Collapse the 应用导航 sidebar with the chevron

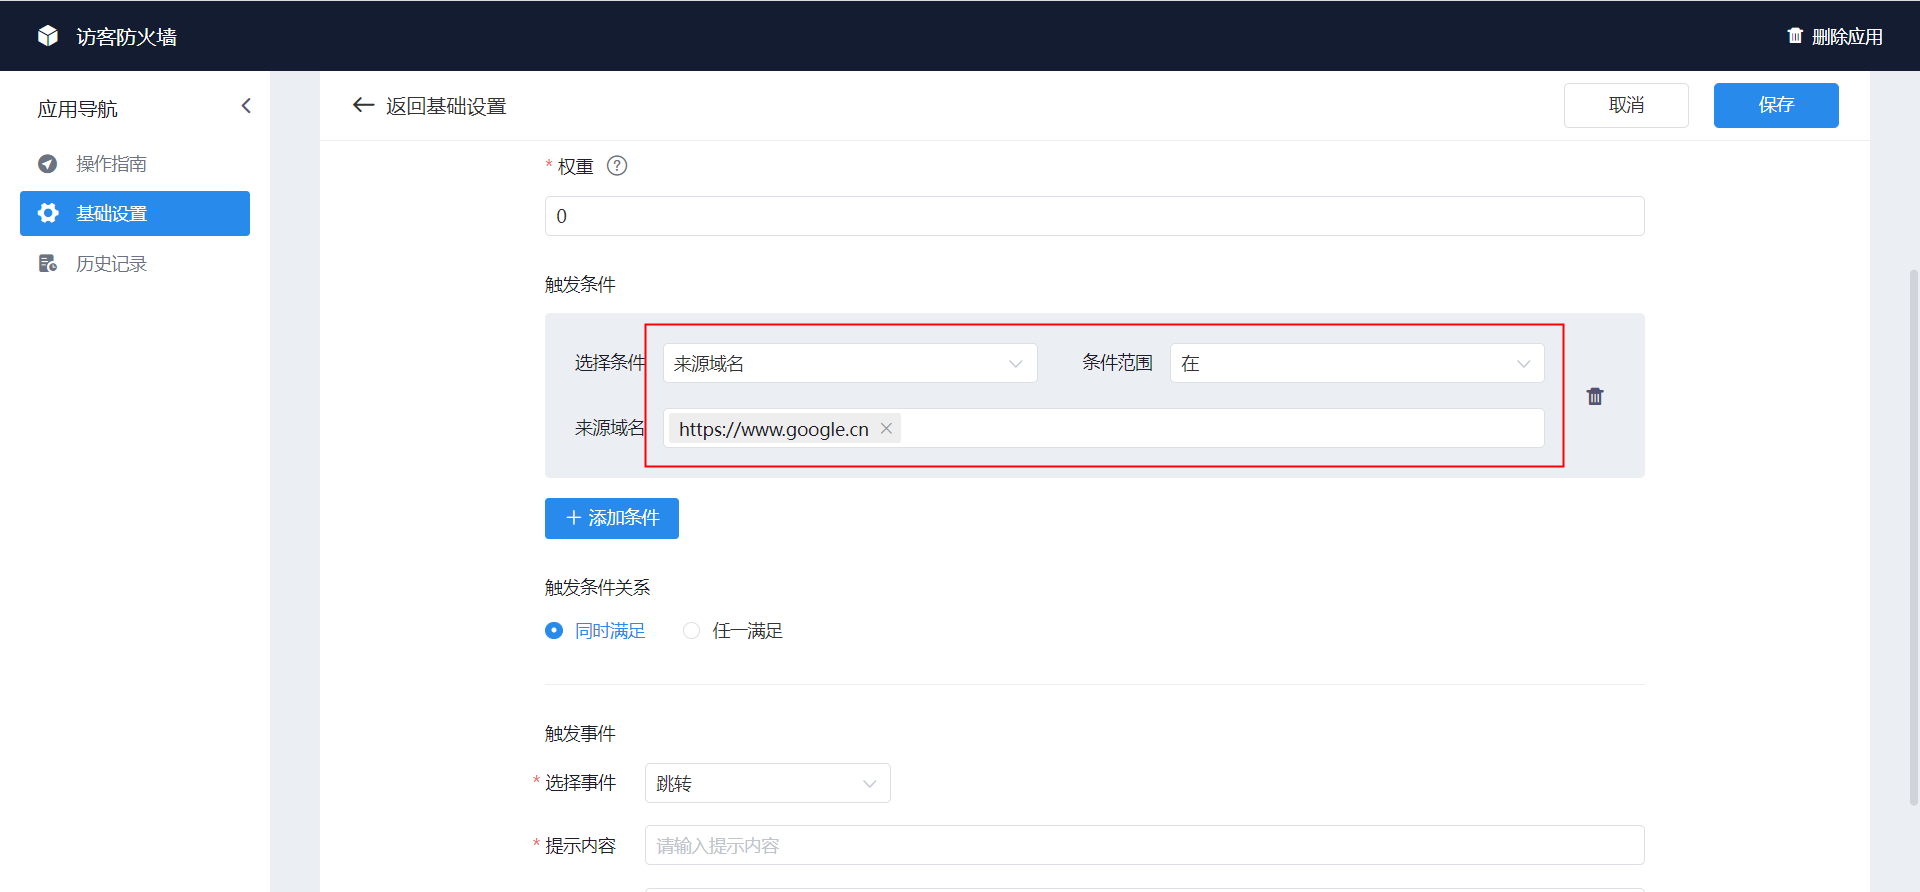(246, 106)
